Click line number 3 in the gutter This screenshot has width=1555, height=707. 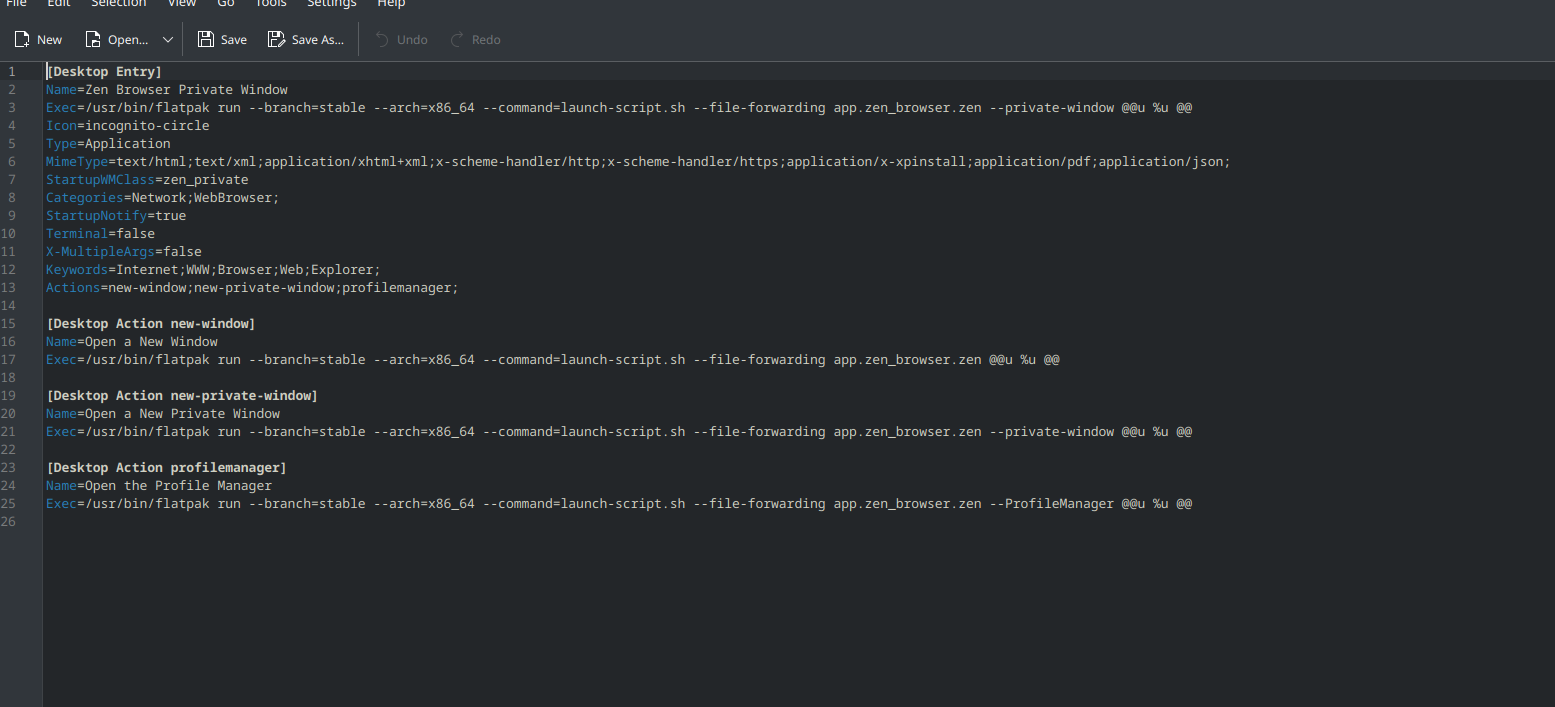point(11,108)
